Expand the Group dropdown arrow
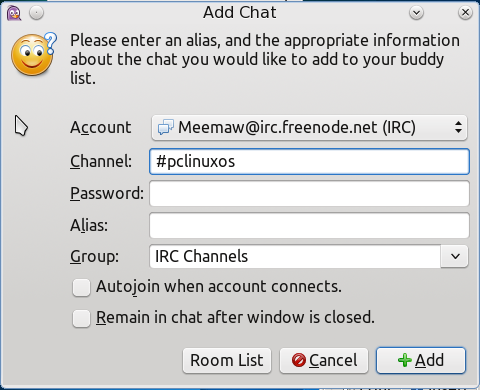The height and width of the screenshot is (390, 480). pyautogui.click(x=455, y=256)
